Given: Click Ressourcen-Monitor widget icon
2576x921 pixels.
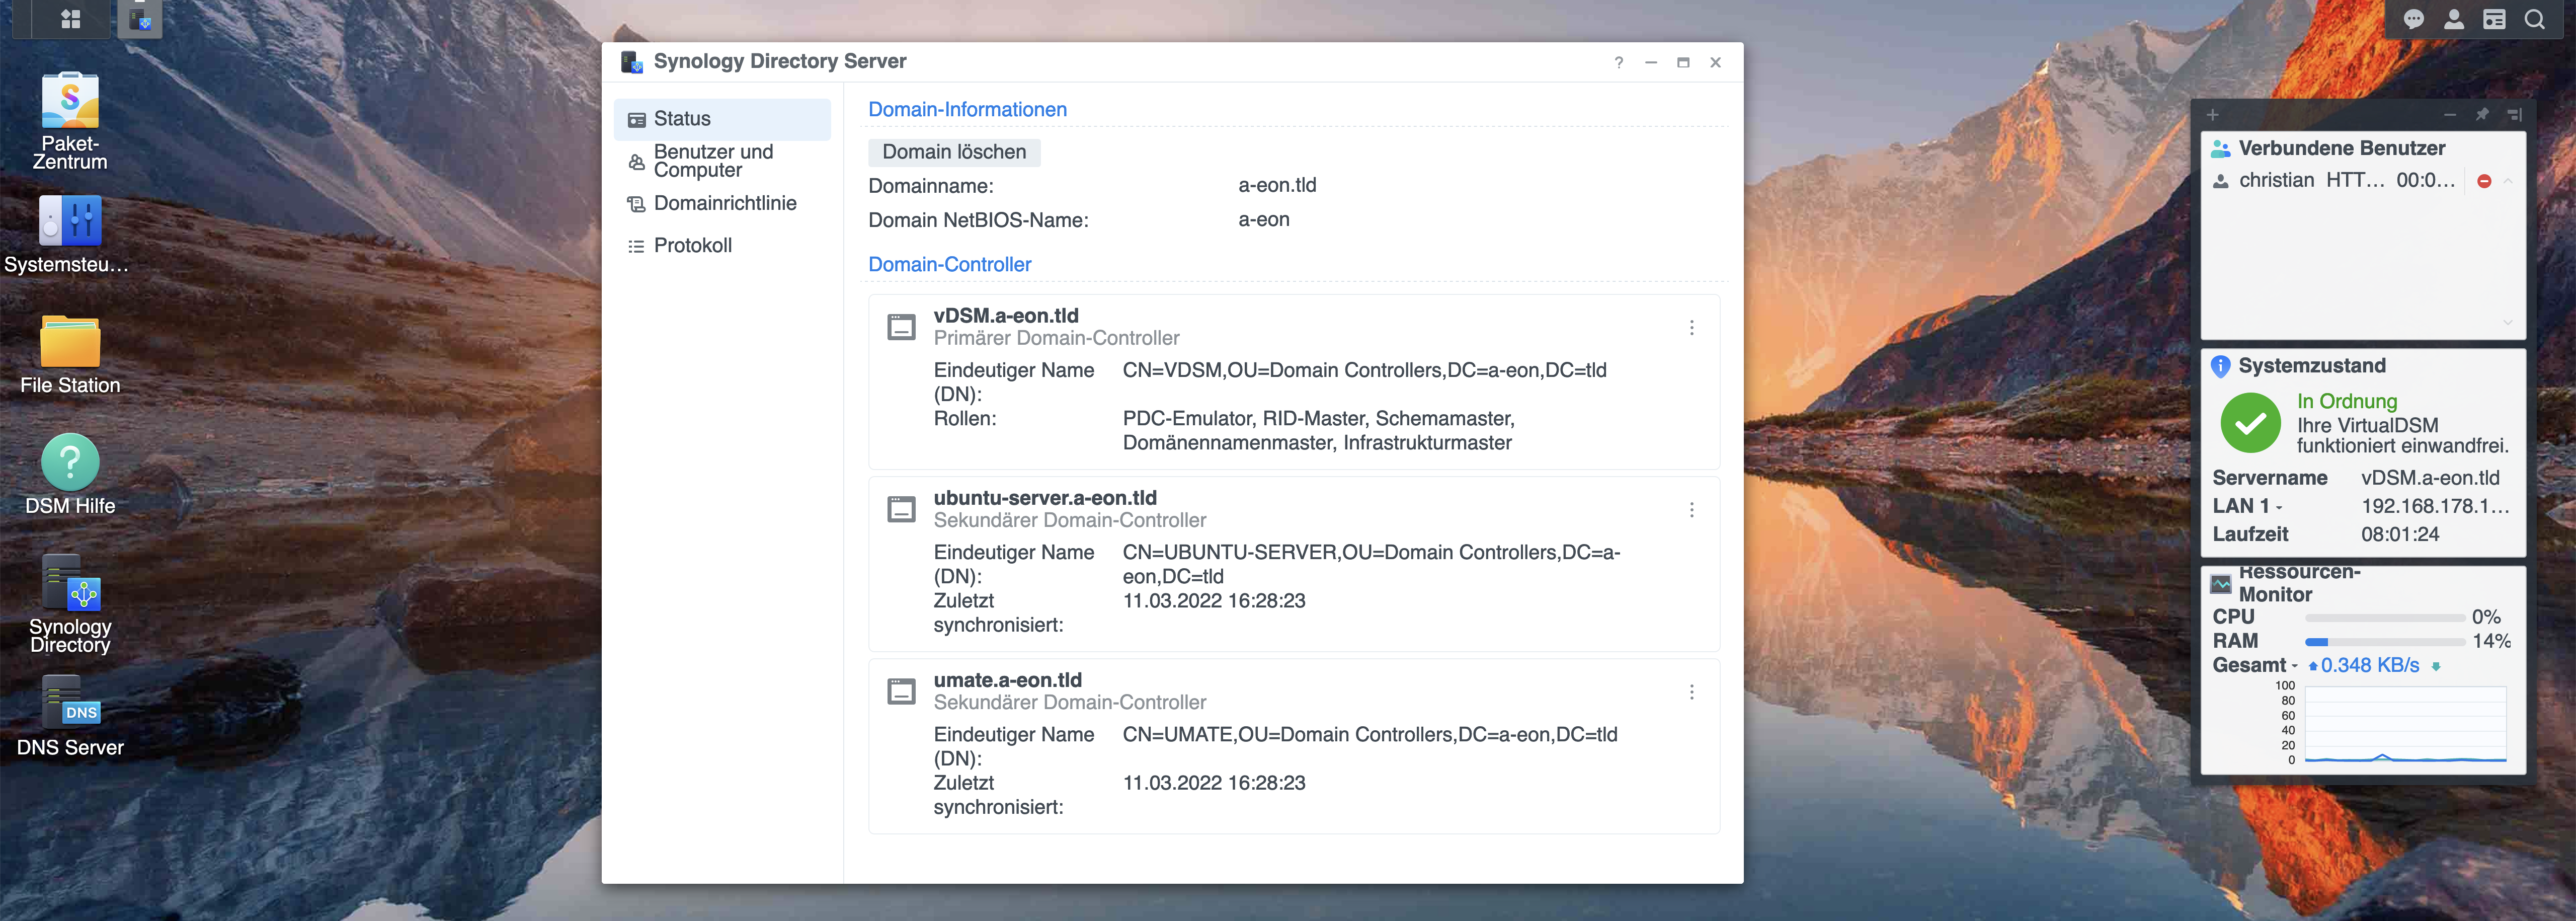Looking at the screenshot, I should (x=2221, y=583).
